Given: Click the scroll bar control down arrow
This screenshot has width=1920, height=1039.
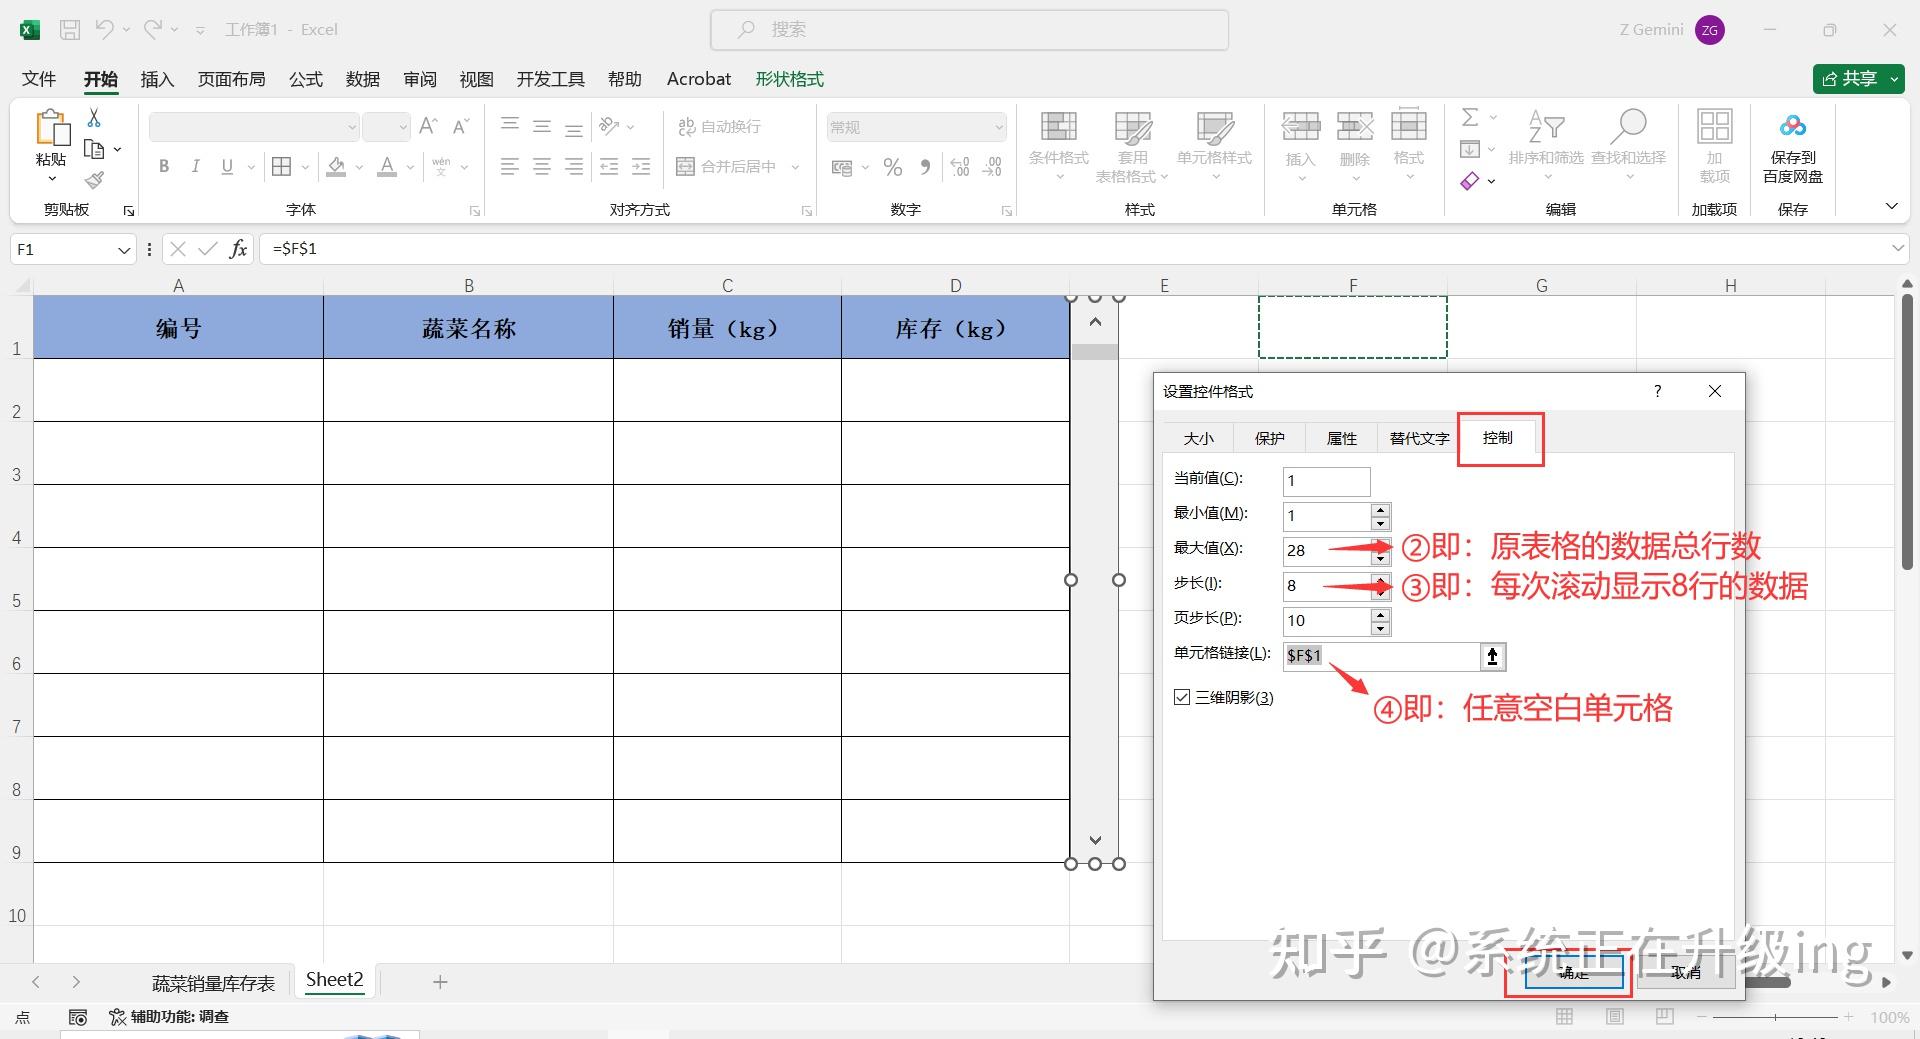Looking at the screenshot, I should (1095, 840).
